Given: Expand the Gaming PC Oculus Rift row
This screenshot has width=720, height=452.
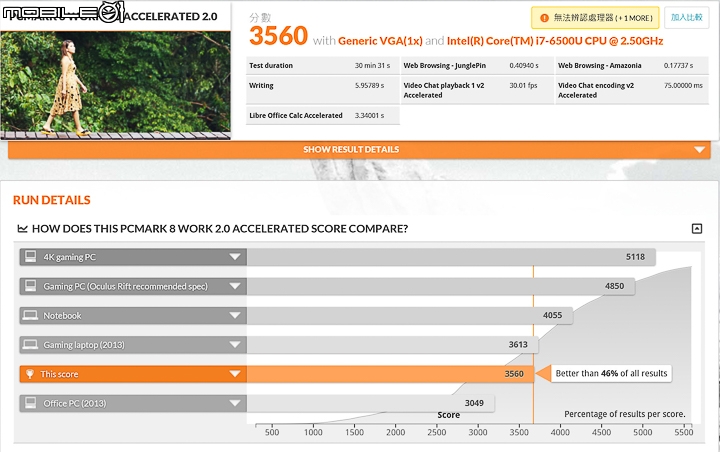Looking at the screenshot, I should pyautogui.click(x=235, y=286).
